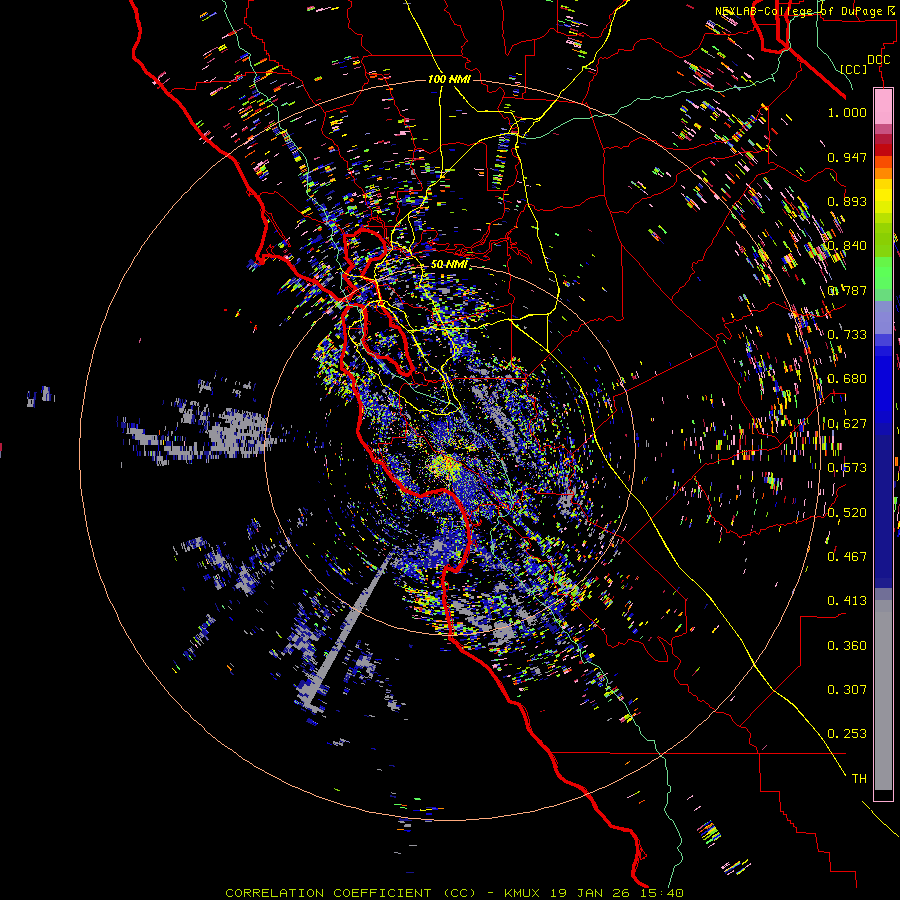Click the "19 JAN 26" date text
900x900 pixels.
pyautogui.click(x=591, y=893)
